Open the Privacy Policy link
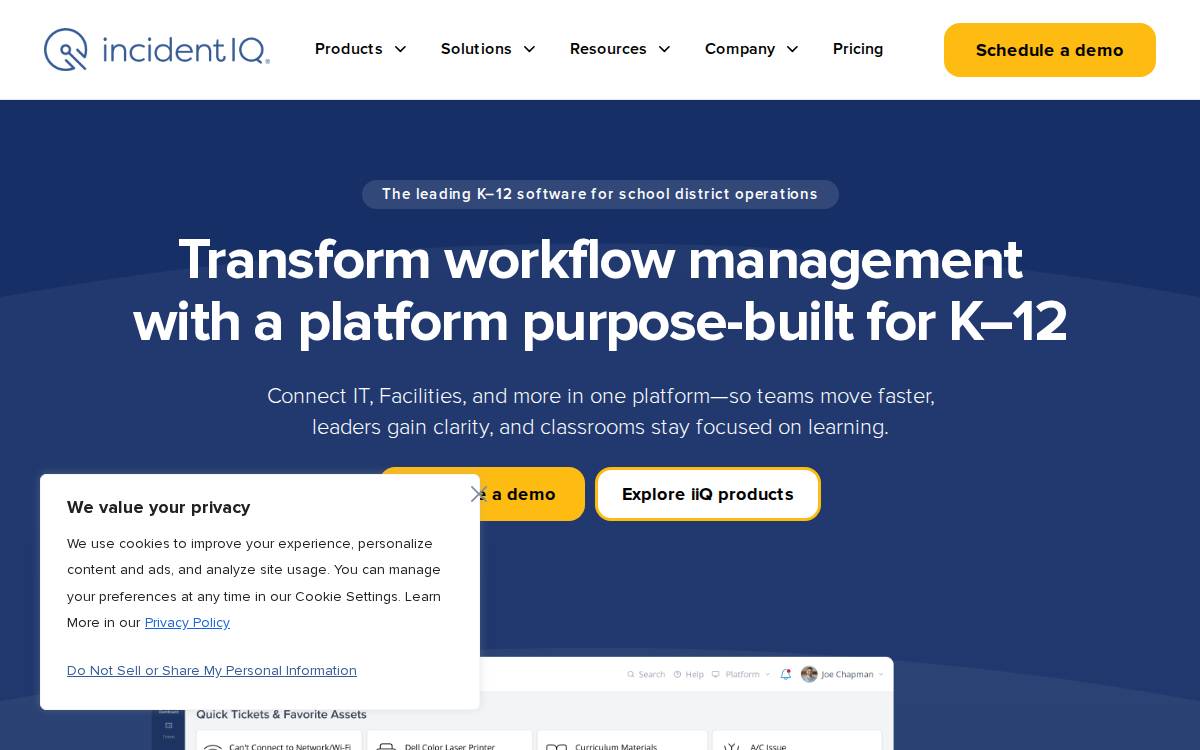Viewport: 1200px width, 750px height. (187, 622)
